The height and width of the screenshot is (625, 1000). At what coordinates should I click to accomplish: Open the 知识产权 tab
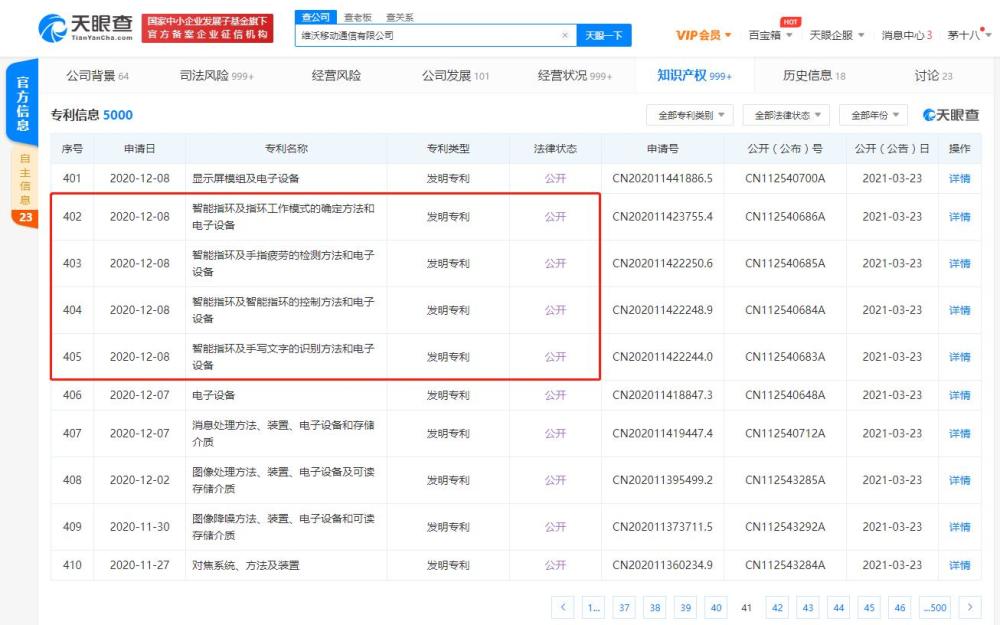click(x=695, y=76)
